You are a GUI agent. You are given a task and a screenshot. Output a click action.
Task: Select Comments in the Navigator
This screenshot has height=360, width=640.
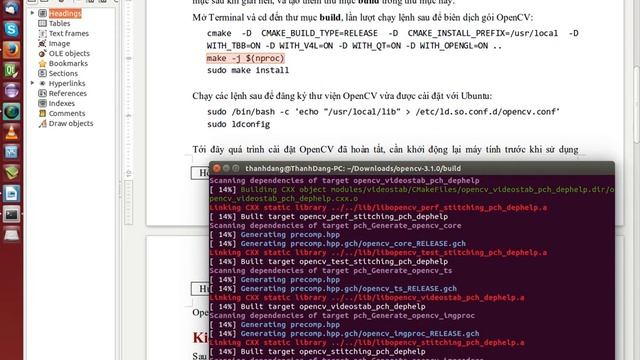67,113
